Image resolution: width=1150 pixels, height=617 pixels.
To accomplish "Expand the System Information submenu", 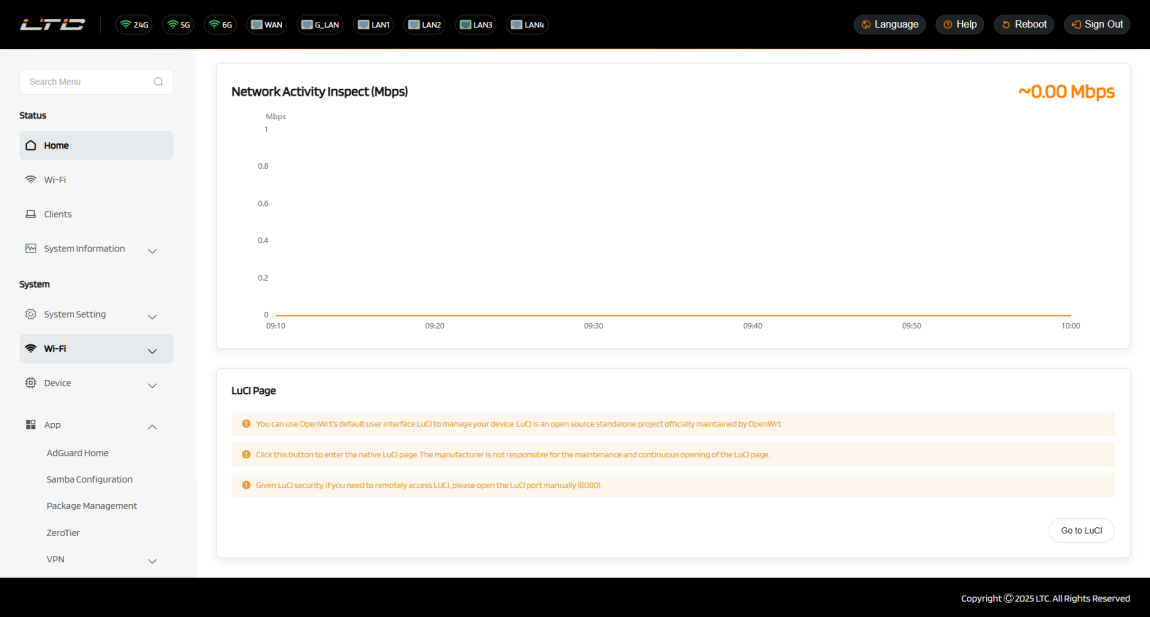I will pyautogui.click(x=152, y=250).
